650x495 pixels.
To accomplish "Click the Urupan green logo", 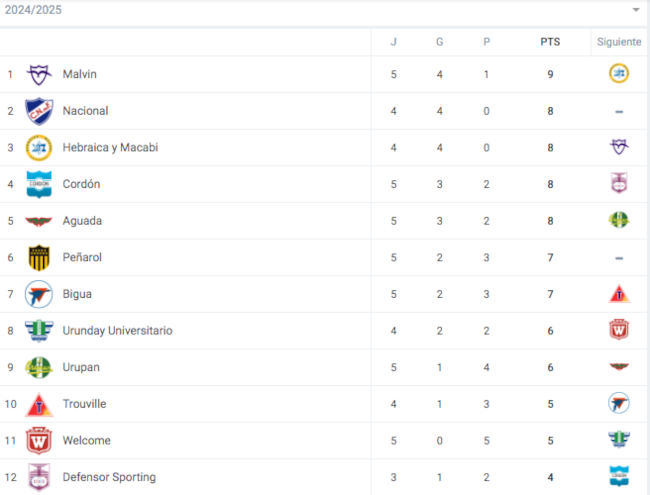I will 39,367.
